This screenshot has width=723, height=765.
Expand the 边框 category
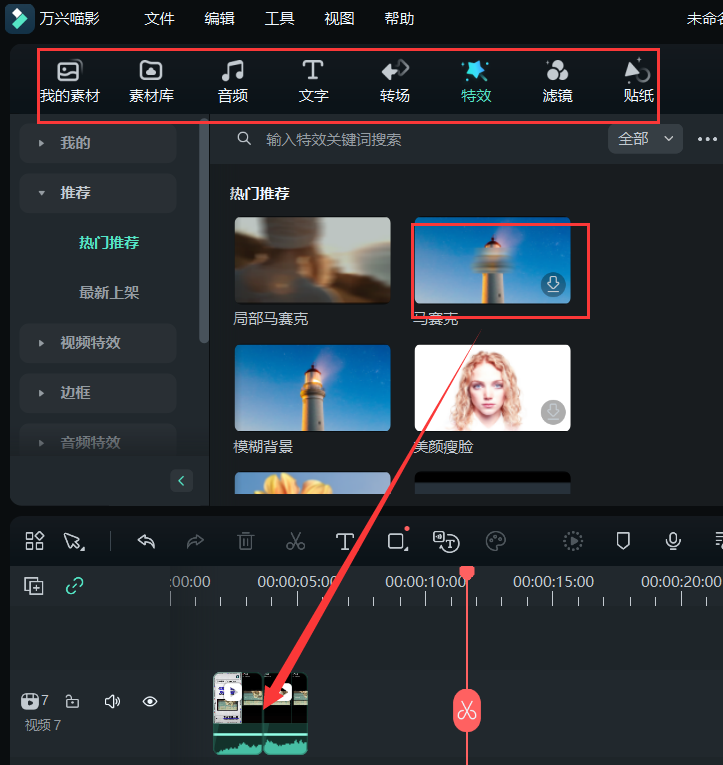click(98, 393)
